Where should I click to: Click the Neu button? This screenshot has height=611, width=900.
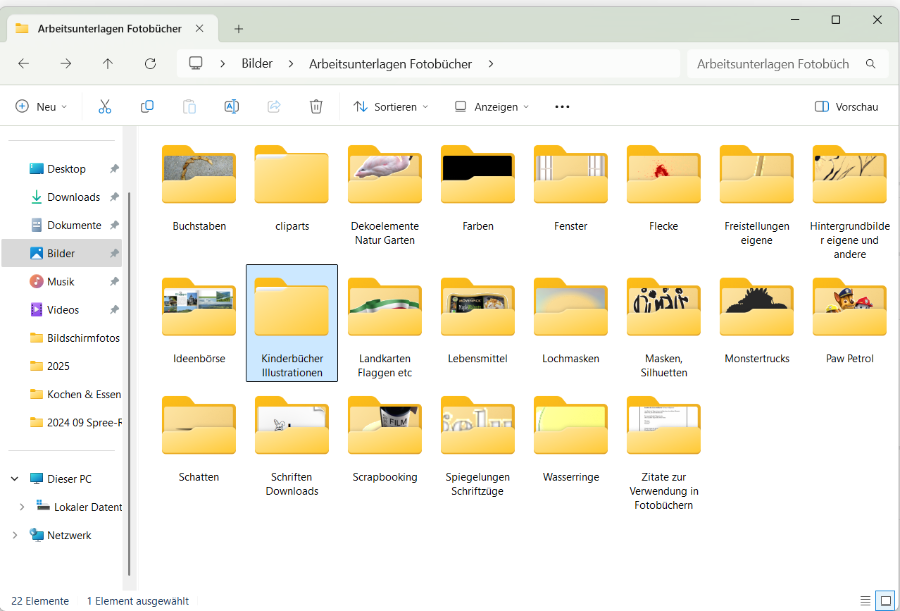point(41,106)
